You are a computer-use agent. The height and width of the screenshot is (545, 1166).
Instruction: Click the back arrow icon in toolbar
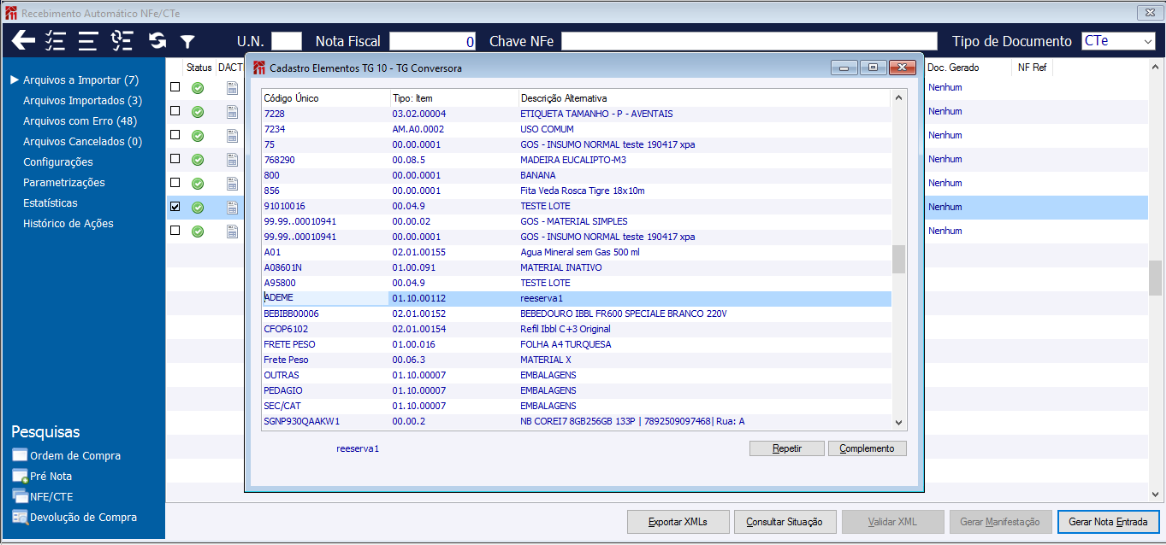click(24, 40)
